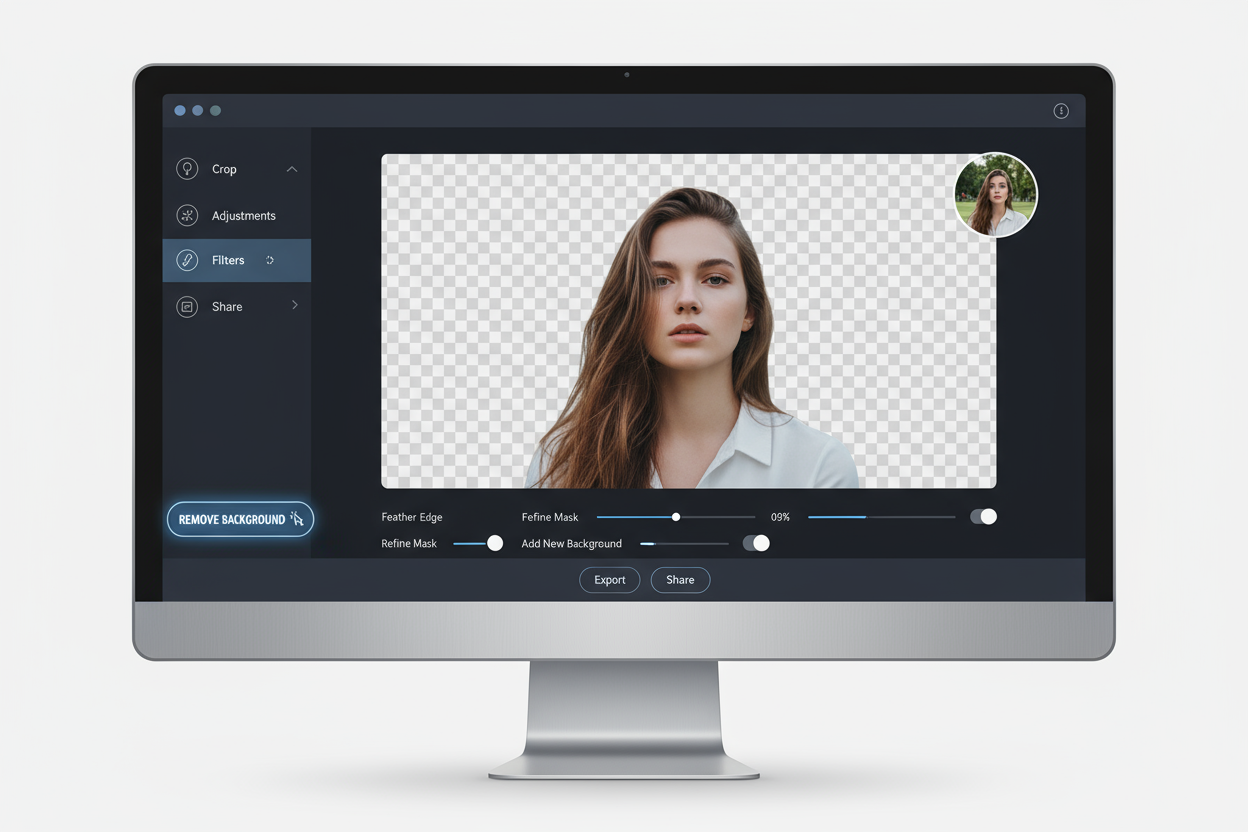Click the Export button
The width and height of the screenshot is (1248, 832).
pyautogui.click(x=609, y=580)
